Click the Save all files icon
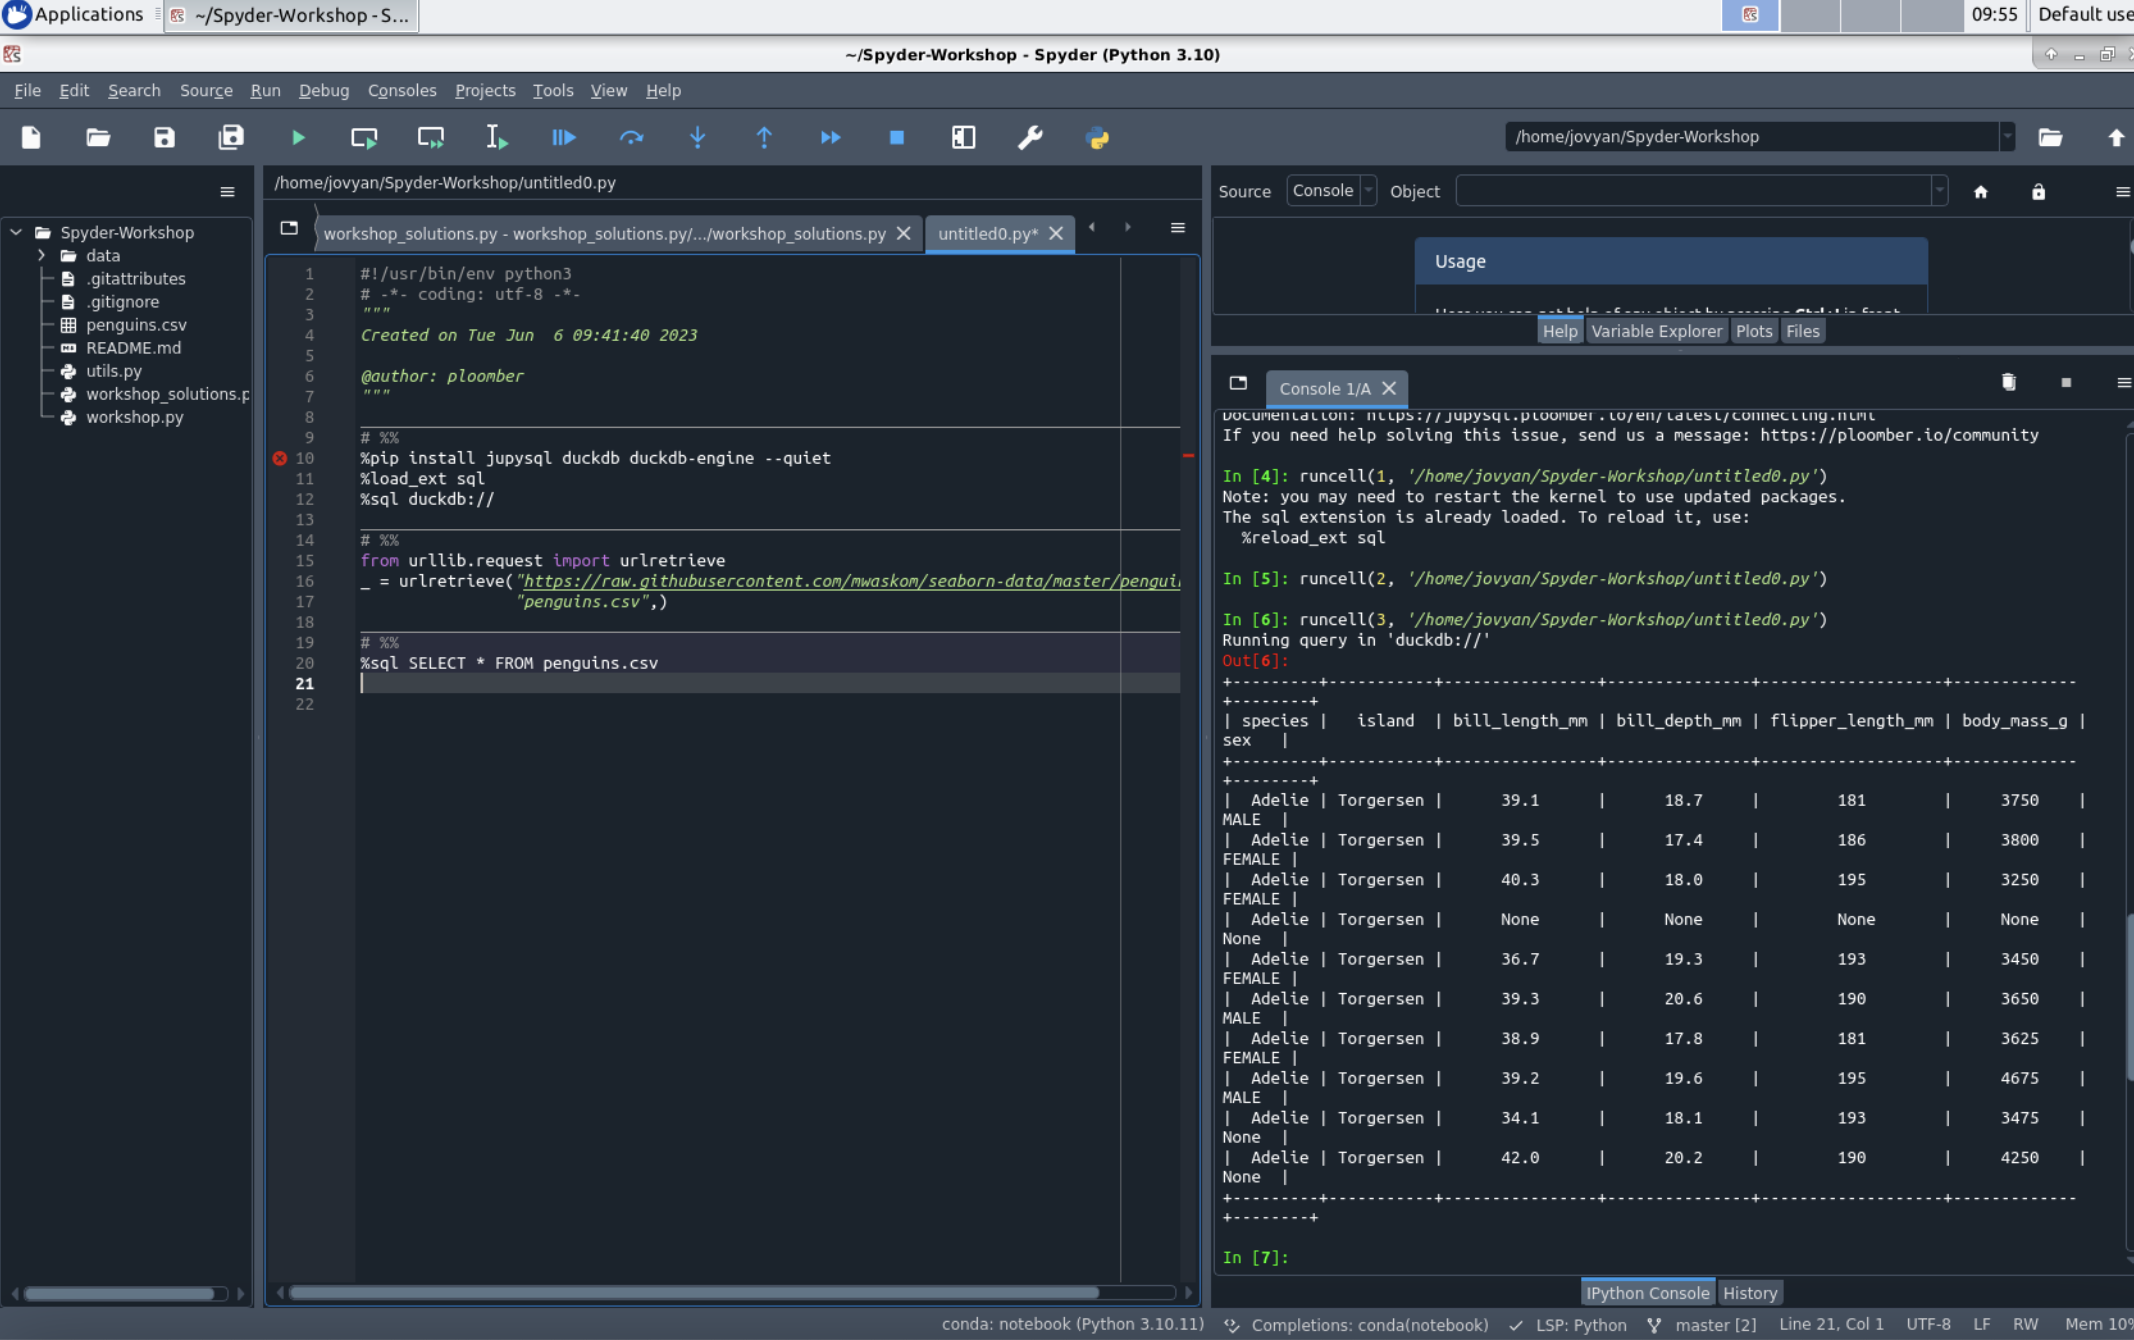The image size is (2134, 1340). [x=231, y=137]
